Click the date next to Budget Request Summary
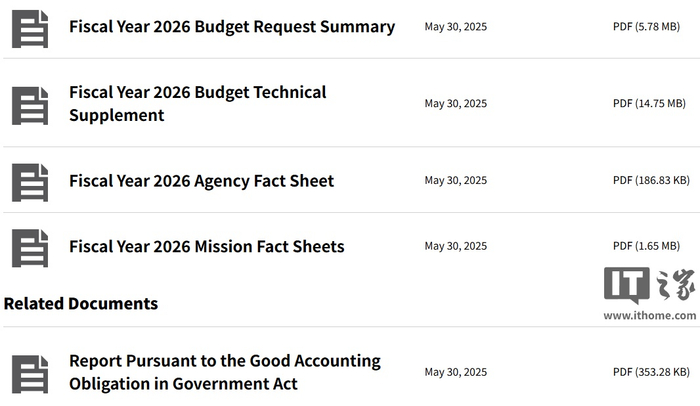Screen dimensions: 700x406 tap(455, 27)
